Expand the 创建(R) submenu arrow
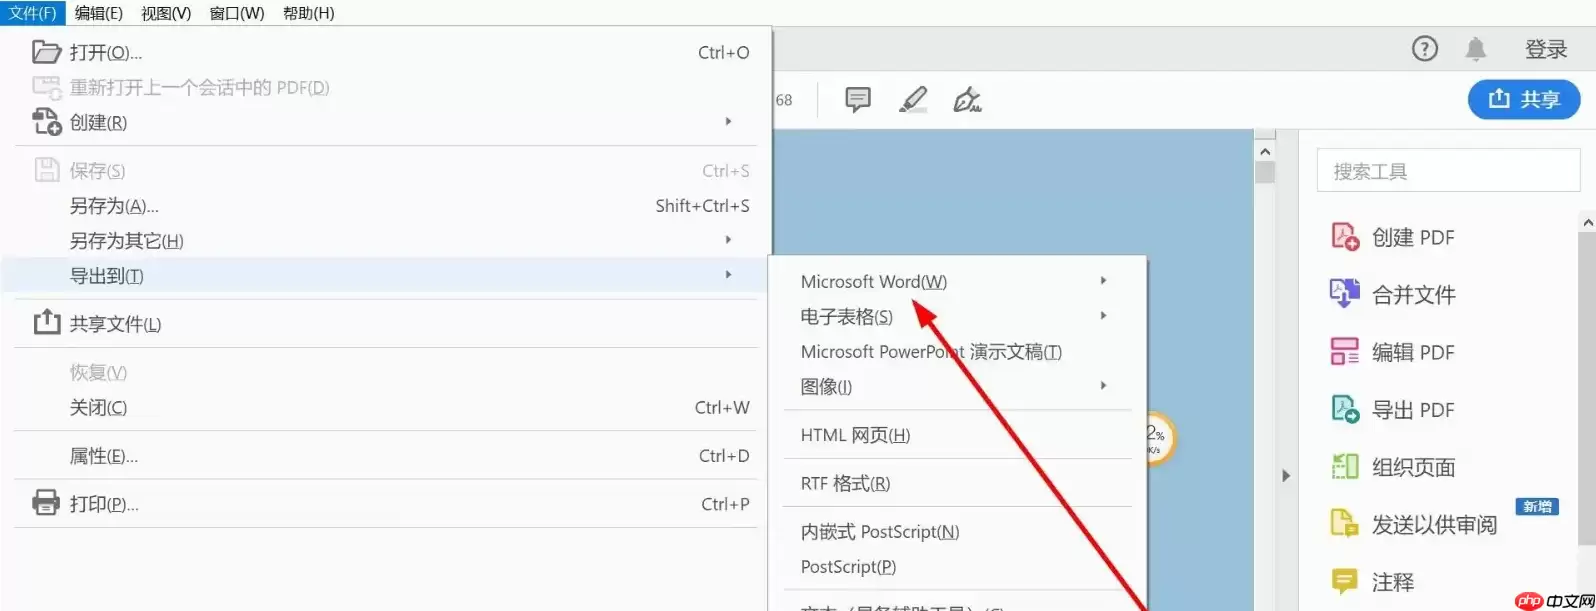 pos(728,122)
